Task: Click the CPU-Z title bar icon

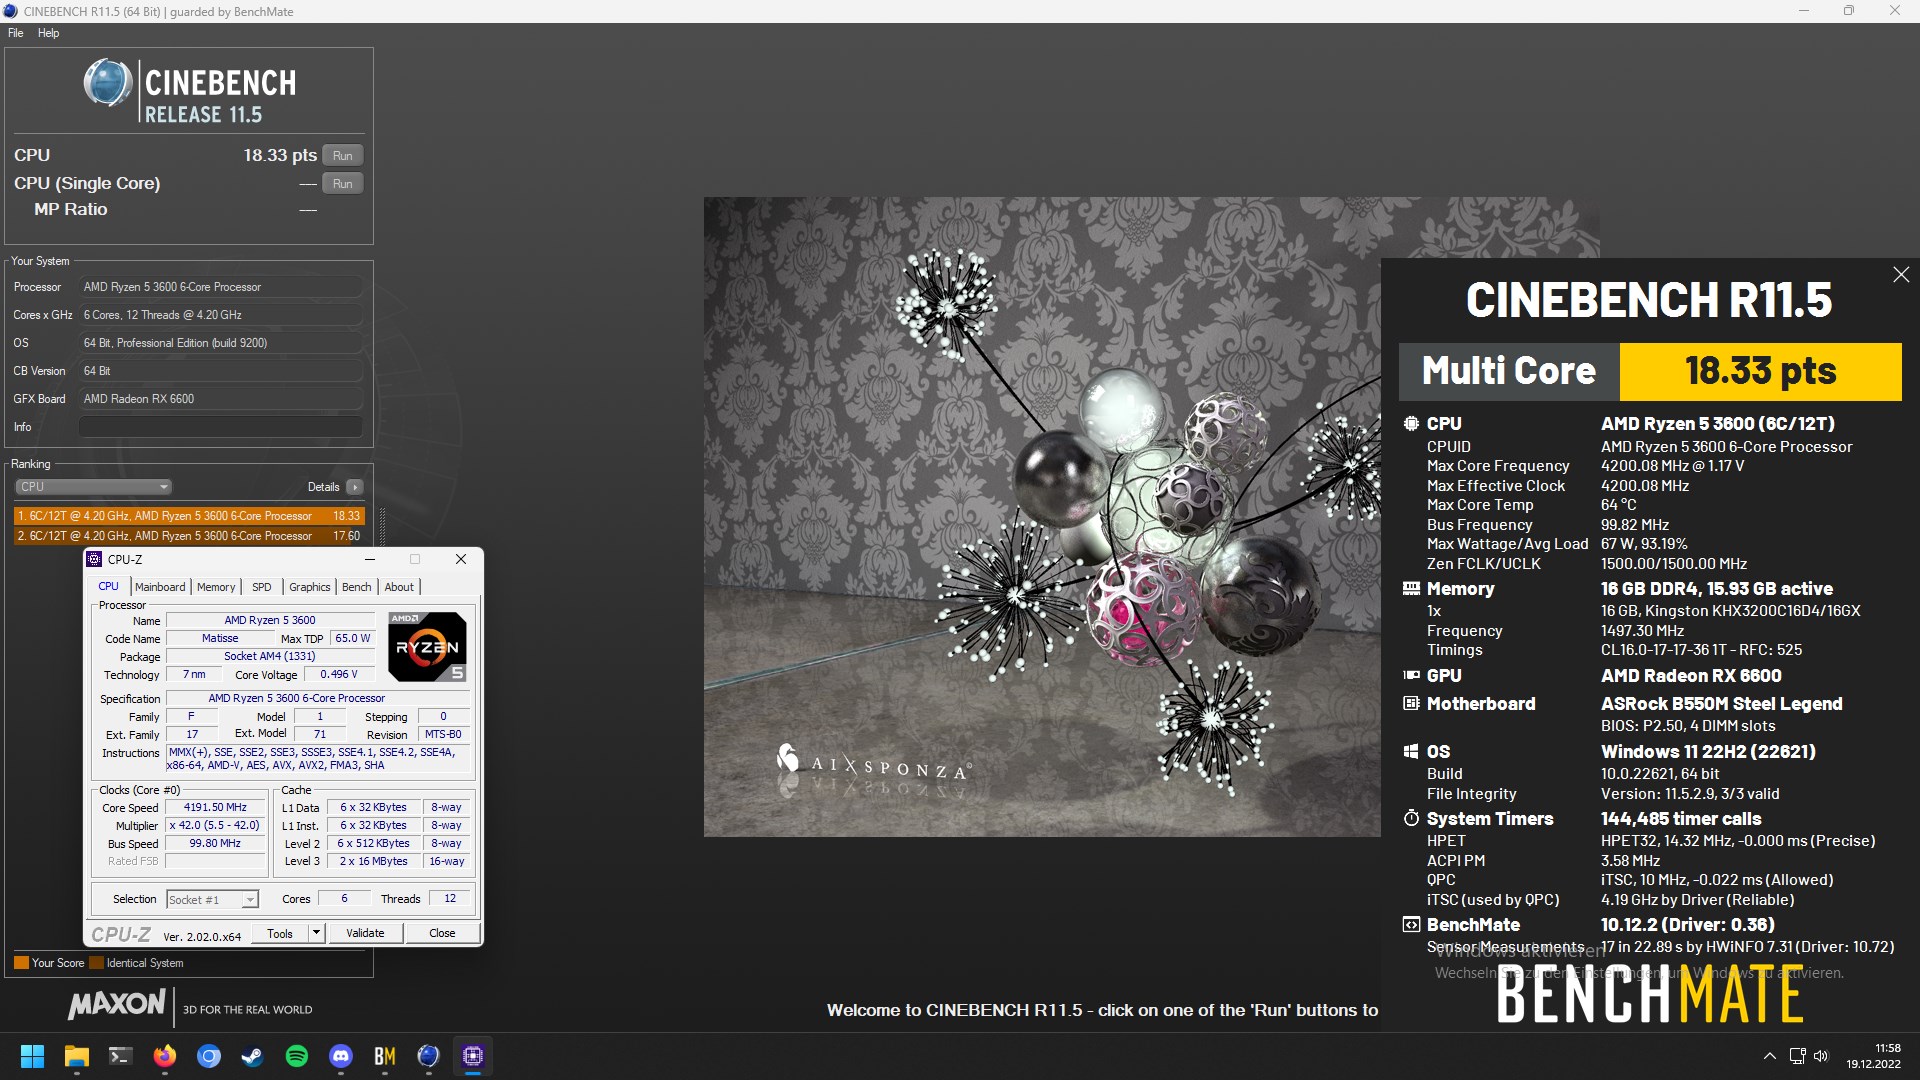Action: tap(95, 559)
